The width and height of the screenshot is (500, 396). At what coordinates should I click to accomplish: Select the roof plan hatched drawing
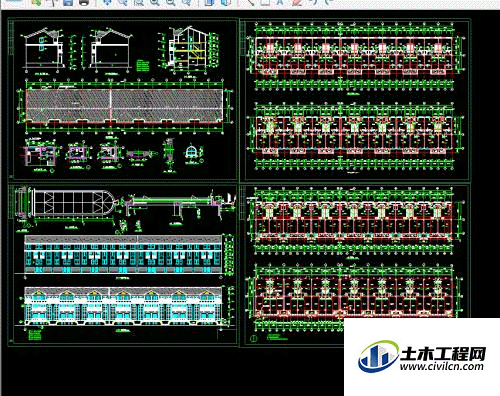coord(124,106)
